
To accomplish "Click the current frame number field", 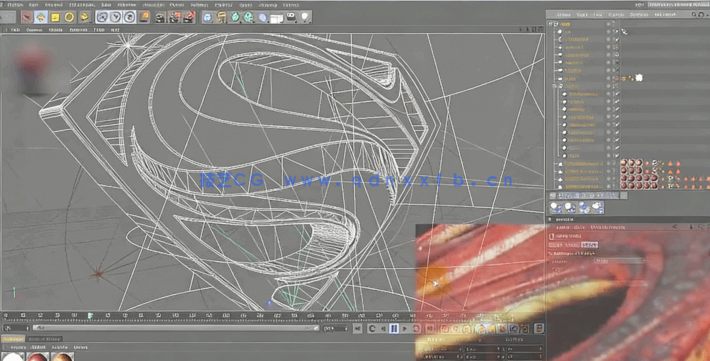I will pos(16,328).
